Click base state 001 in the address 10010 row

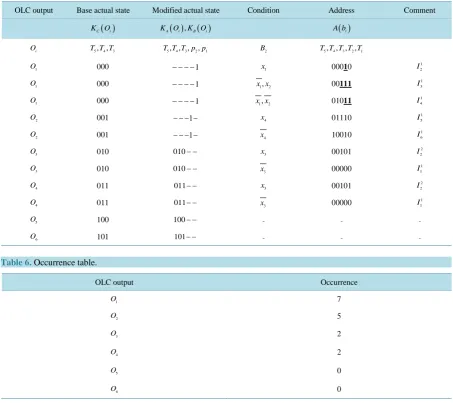coord(103,135)
